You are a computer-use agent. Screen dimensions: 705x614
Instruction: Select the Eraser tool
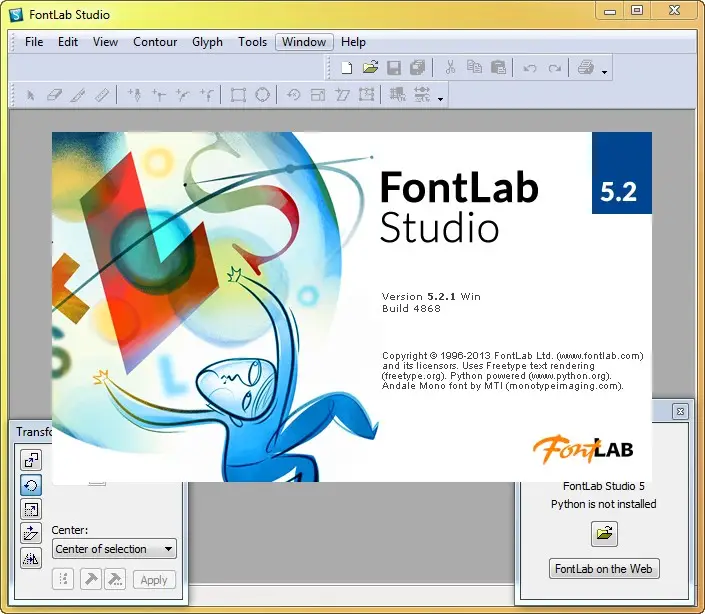54,95
